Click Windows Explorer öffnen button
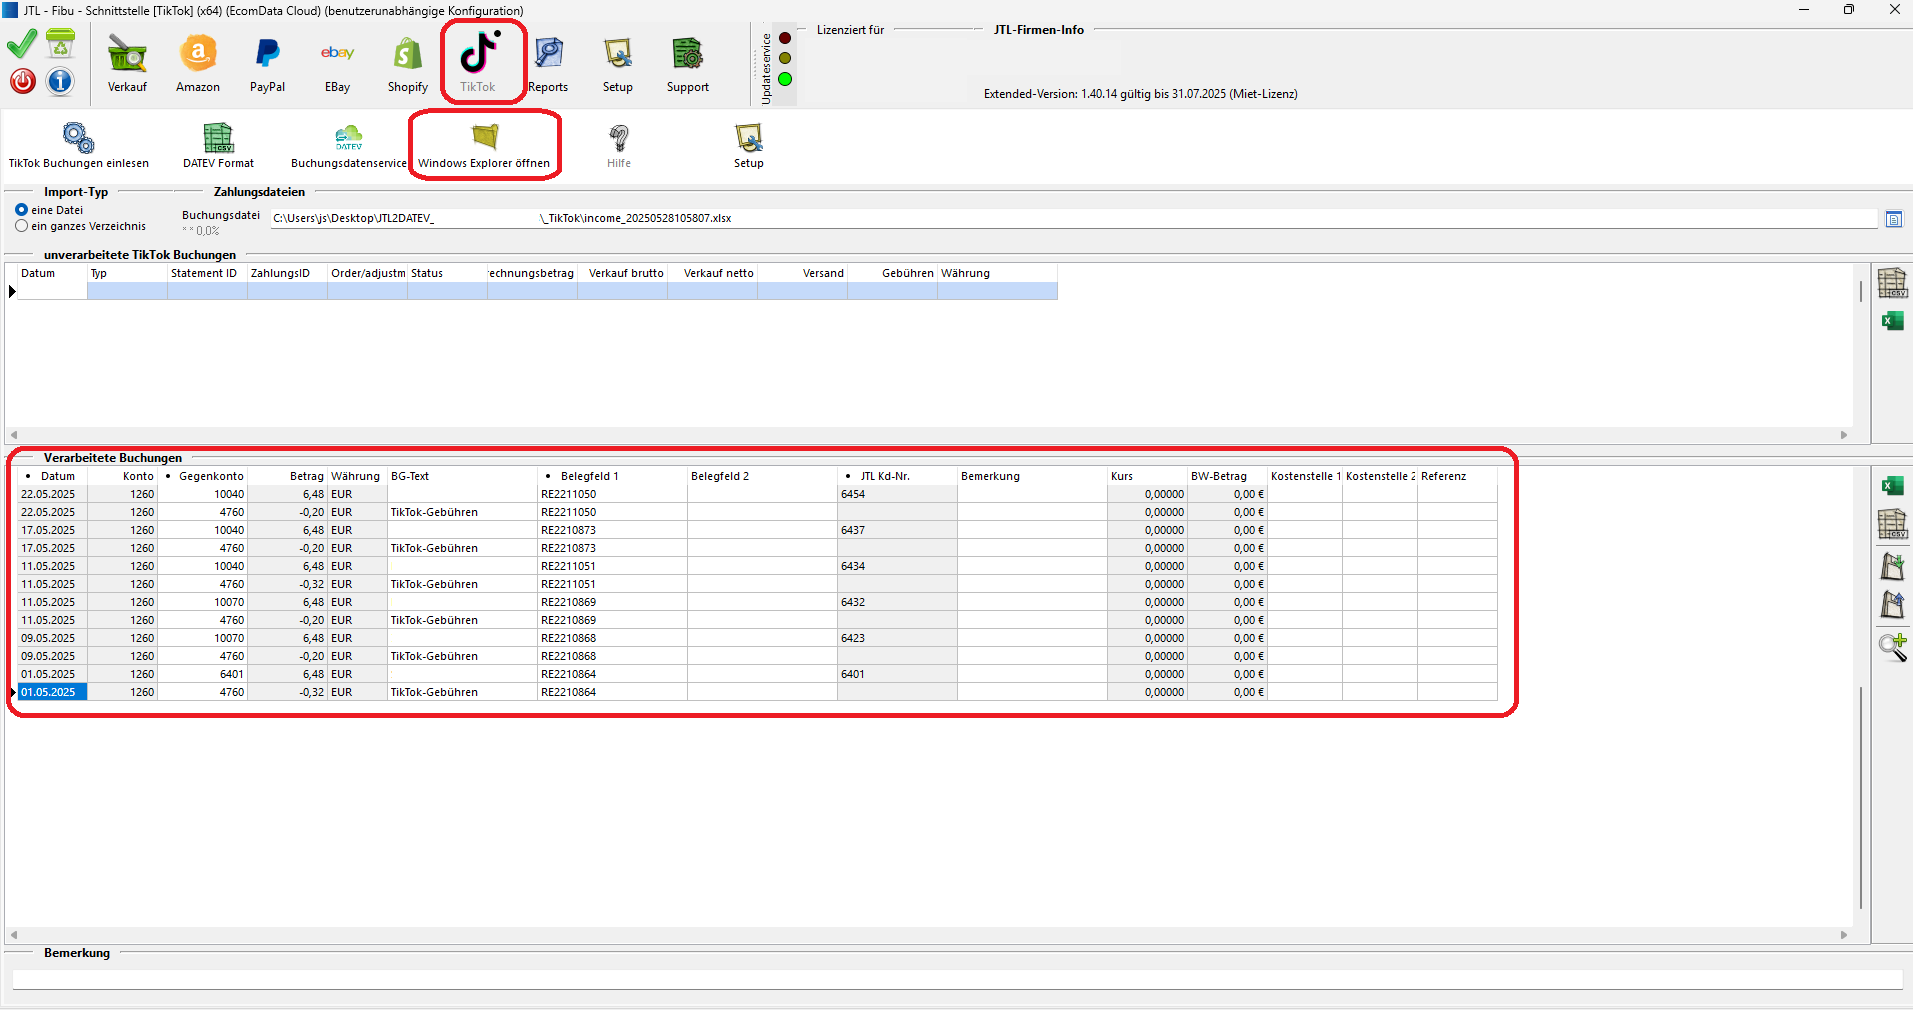 tap(484, 145)
